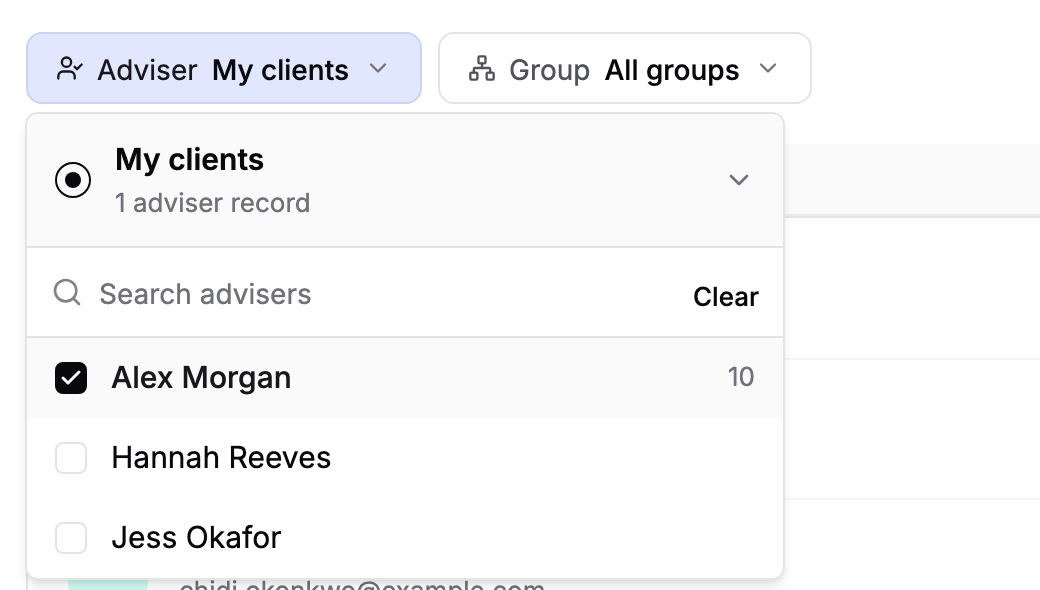Image resolution: width=1040 pixels, height=590 pixels.
Task: Click the search magnifier icon
Action: tap(68, 292)
